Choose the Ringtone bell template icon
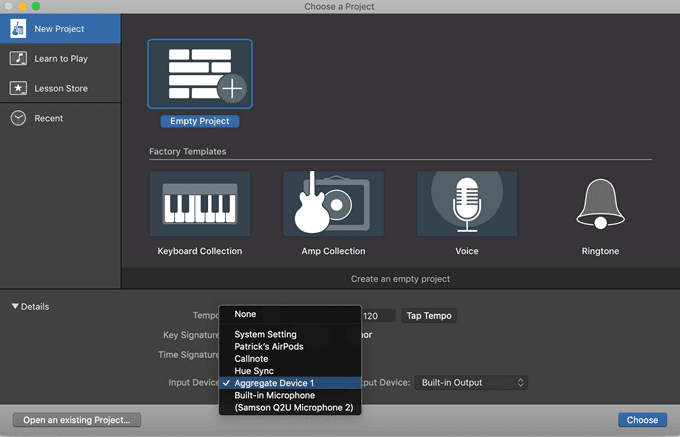This screenshot has width=680, height=437. tap(600, 204)
